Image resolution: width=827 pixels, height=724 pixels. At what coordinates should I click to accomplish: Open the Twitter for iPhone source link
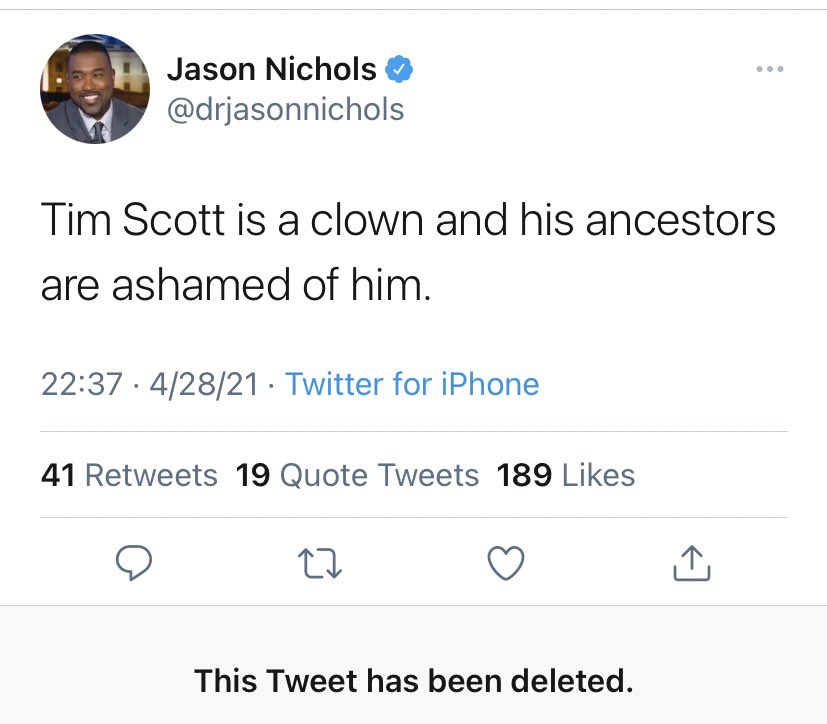tap(412, 384)
